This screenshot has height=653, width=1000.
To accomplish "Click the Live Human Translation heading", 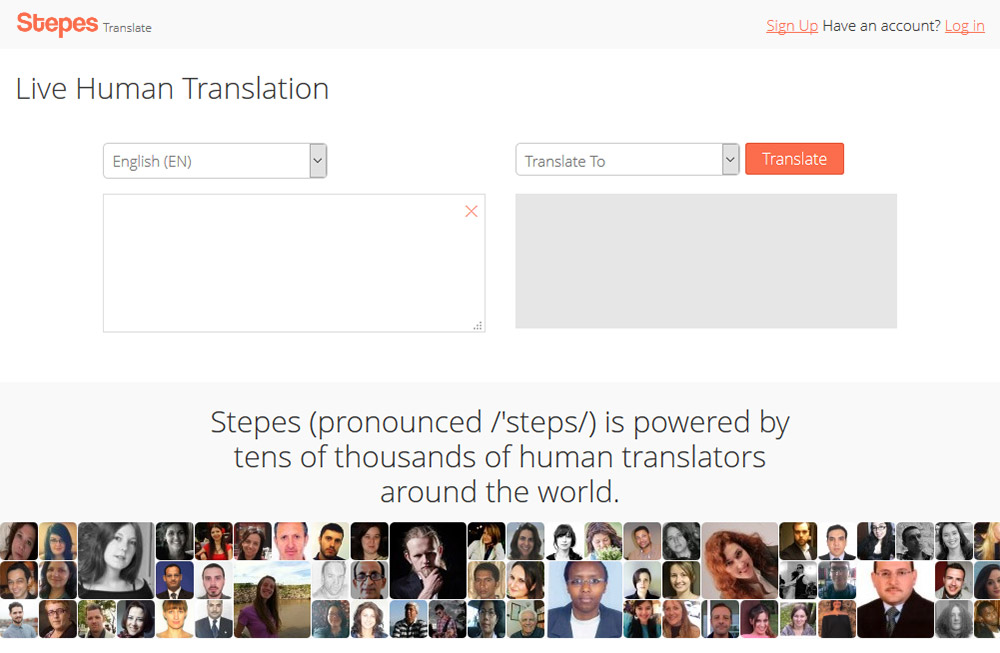I will [172, 89].
